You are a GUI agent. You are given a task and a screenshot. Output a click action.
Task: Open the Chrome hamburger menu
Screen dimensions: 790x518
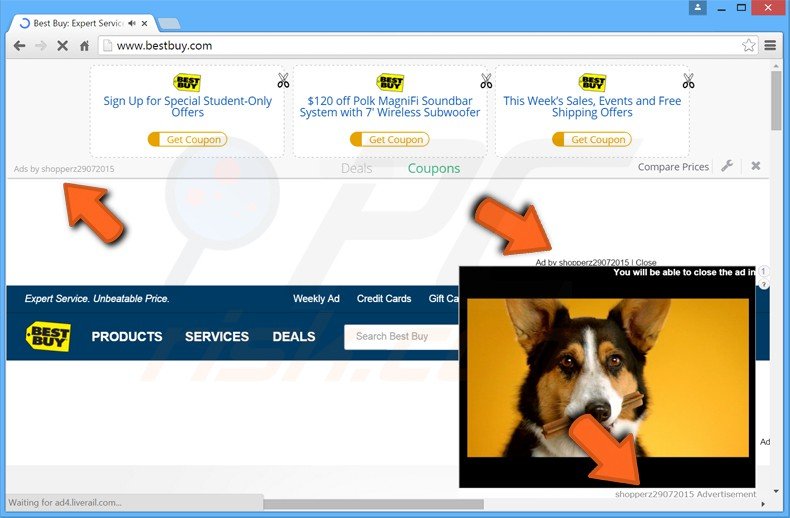point(770,45)
